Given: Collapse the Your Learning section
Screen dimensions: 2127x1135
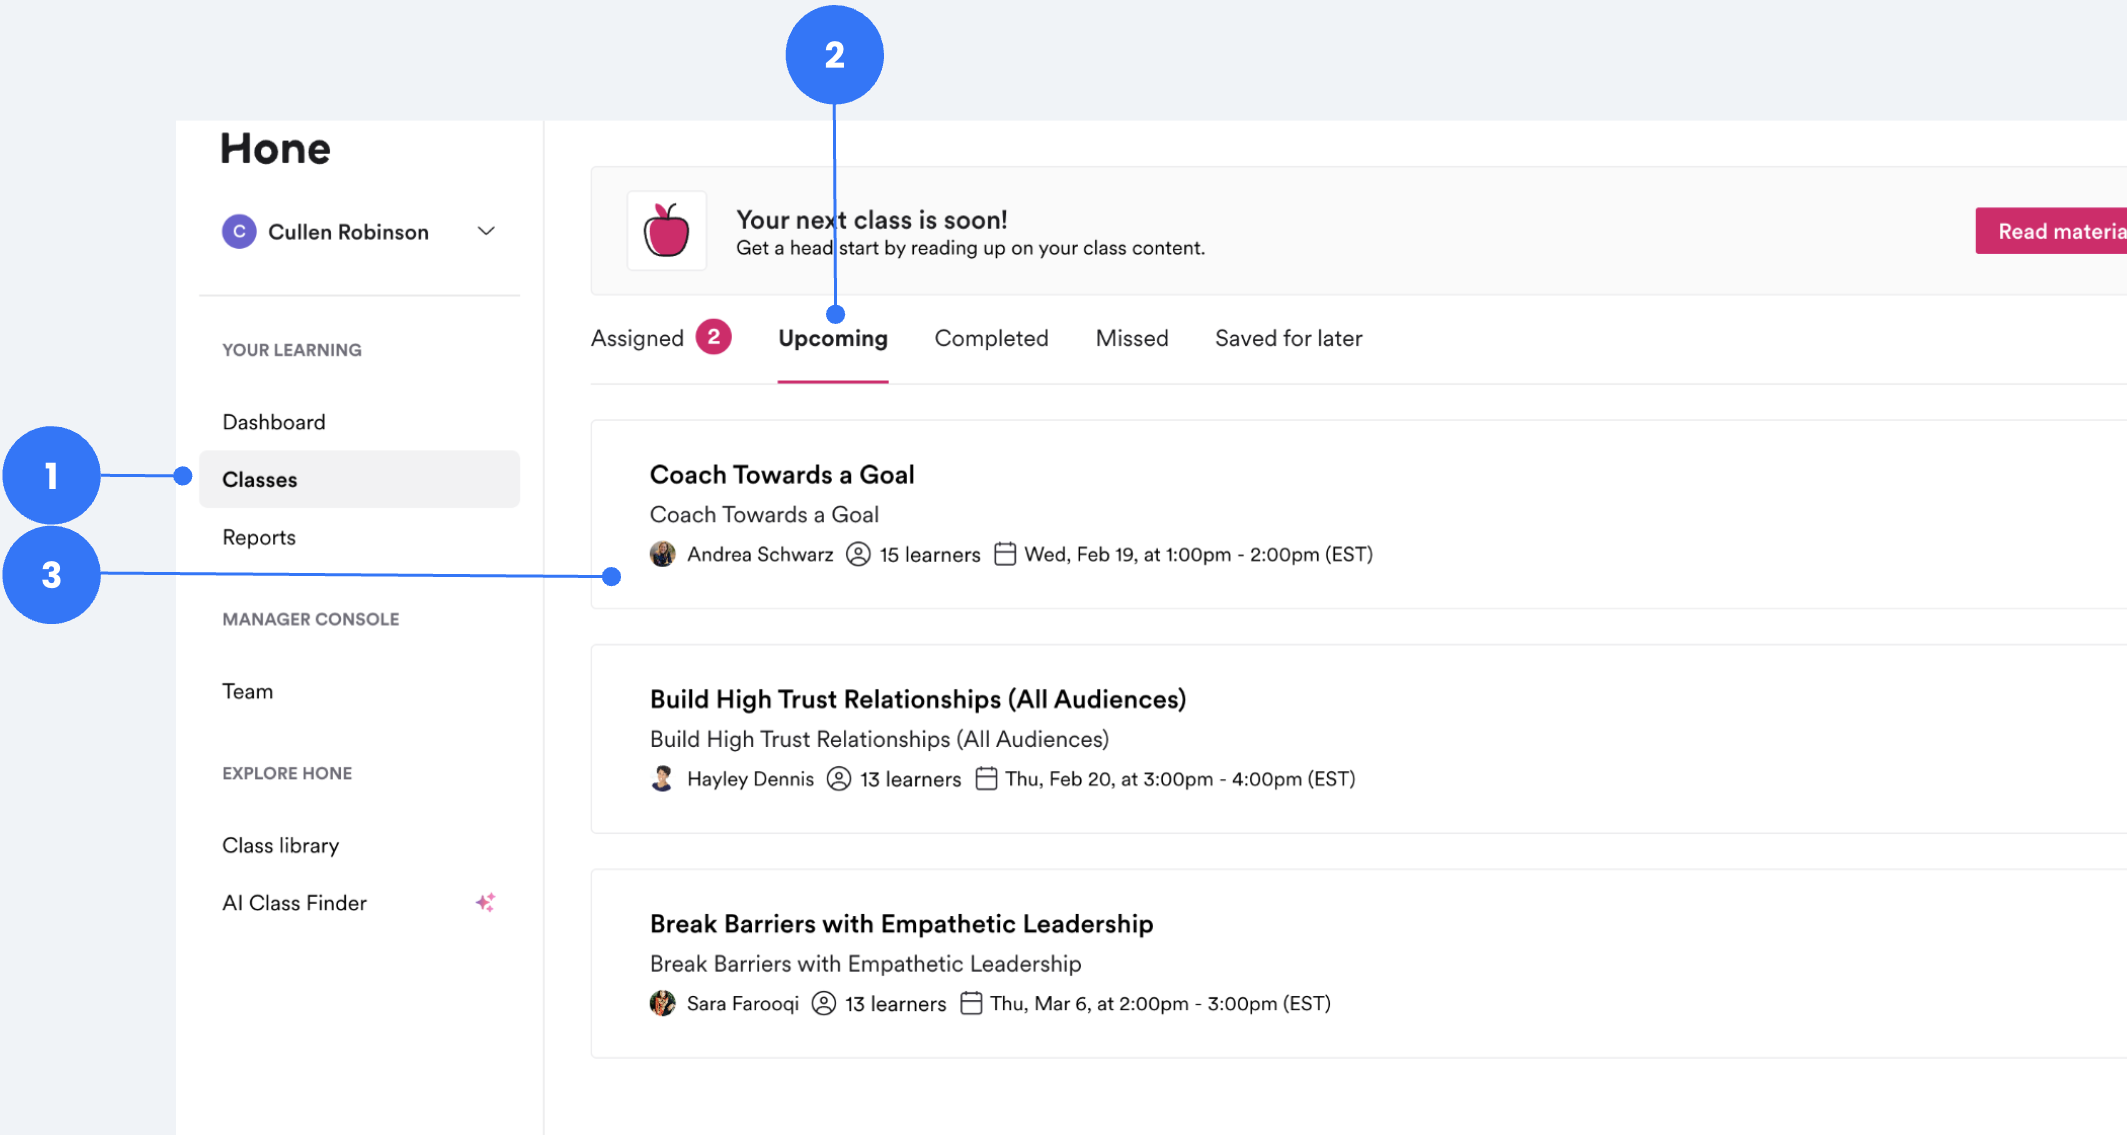Looking at the screenshot, I should (291, 349).
